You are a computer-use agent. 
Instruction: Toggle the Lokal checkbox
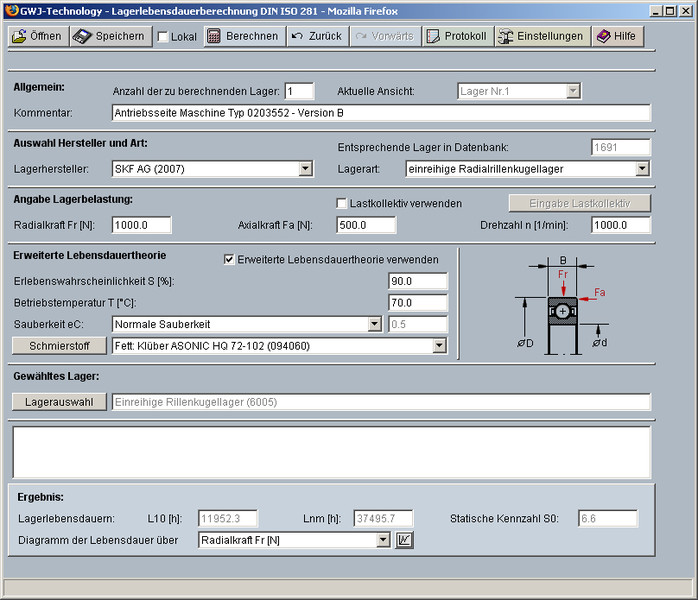tap(163, 37)
